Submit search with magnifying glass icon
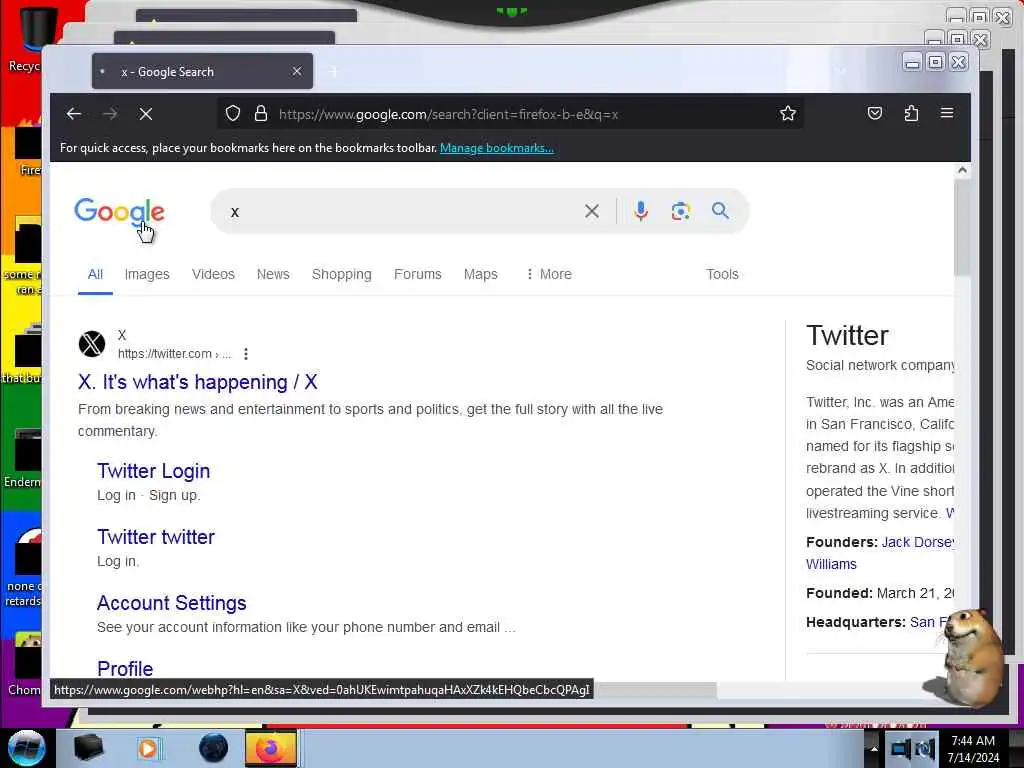Screen dimensions: 1024x768 (720, 210)
